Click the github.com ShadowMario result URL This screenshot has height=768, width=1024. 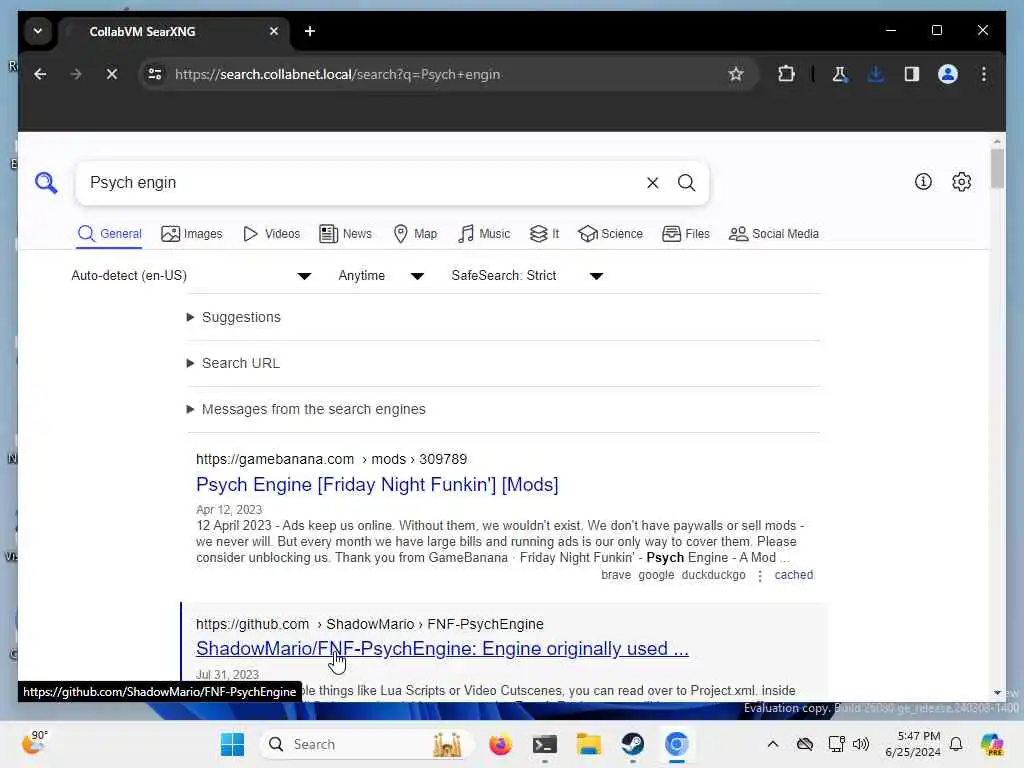pyautogui.click(x=370, y=624)
